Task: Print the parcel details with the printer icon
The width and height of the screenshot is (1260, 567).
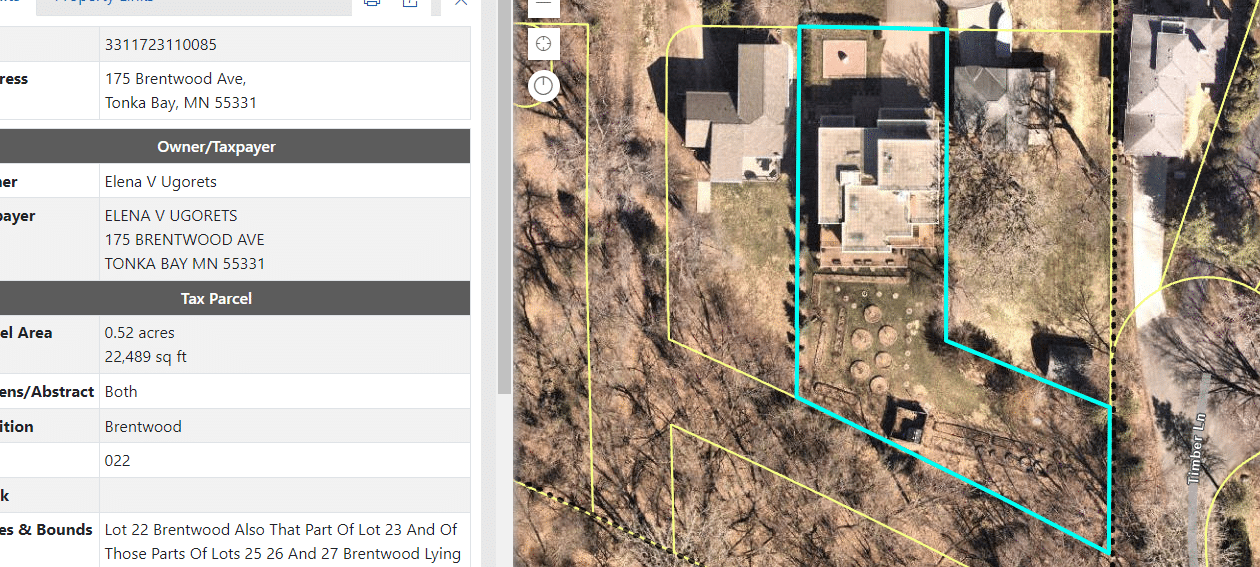Action: 372,3
